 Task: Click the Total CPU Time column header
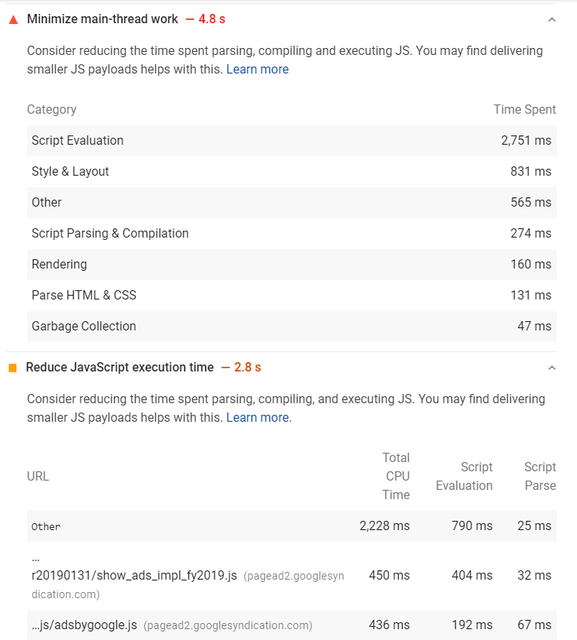[x=396, y=476]
